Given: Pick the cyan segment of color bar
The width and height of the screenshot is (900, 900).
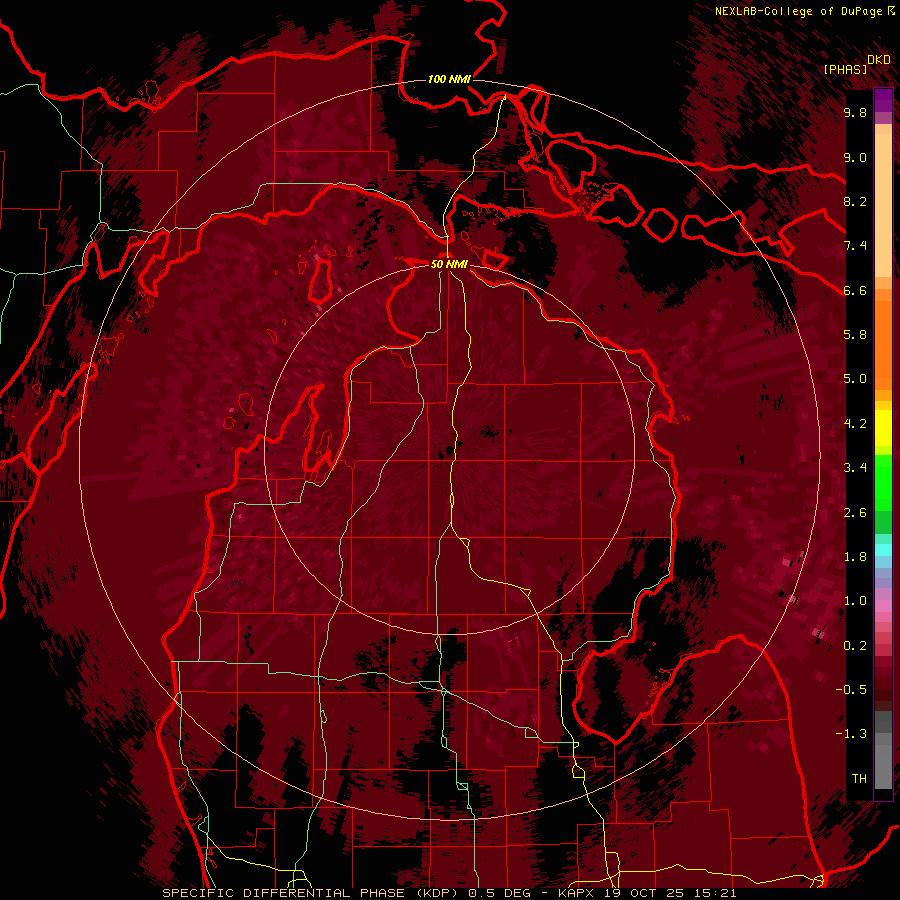Looking at the screenshot, I should (883, 549).
